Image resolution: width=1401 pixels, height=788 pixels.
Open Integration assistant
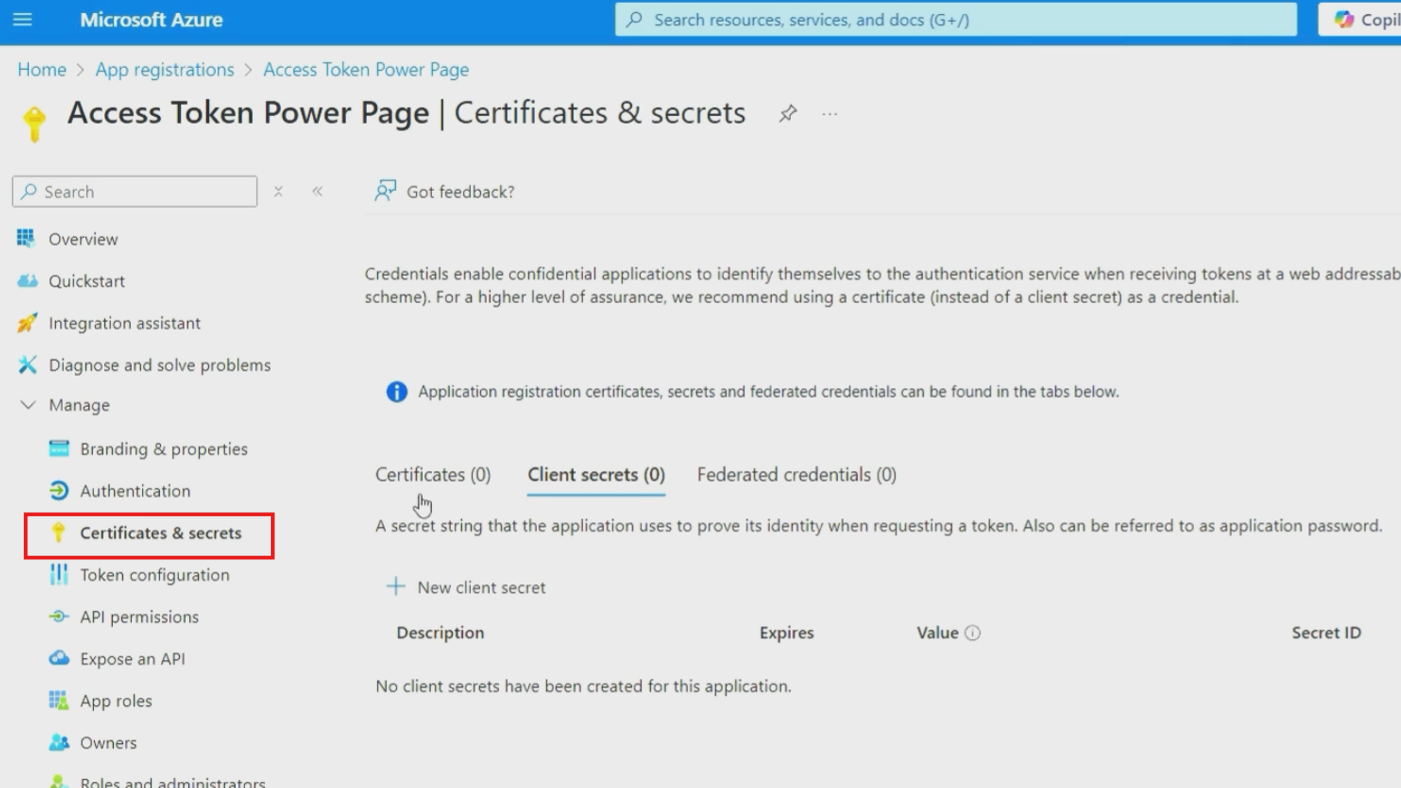pos(125,323)
